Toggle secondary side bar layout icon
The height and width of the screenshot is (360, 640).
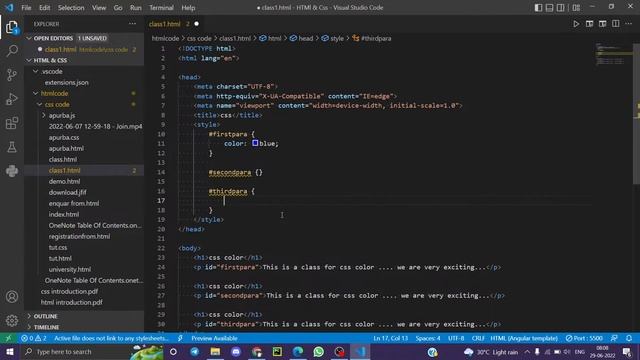pos(560,7)
